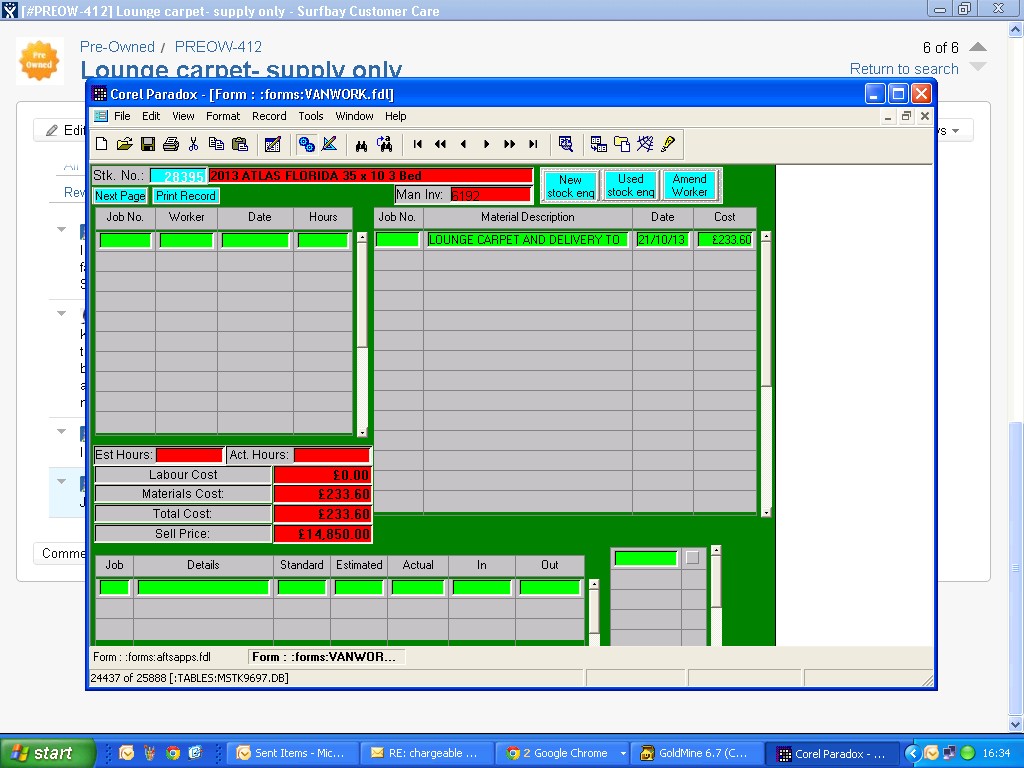Collapse the first comment triangle in Surfbay page

[x=62, y=229]
